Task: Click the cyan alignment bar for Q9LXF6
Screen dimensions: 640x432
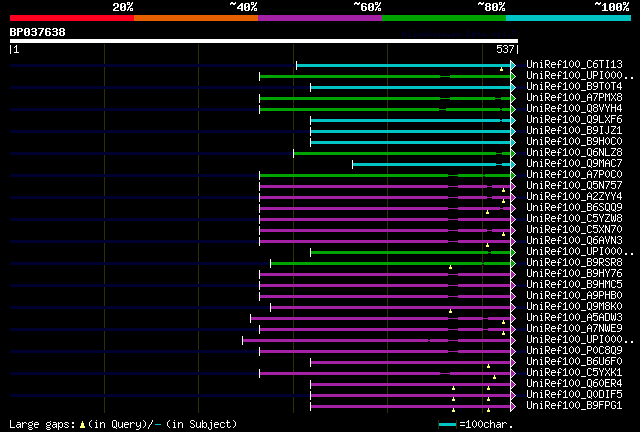Action: 410,120
